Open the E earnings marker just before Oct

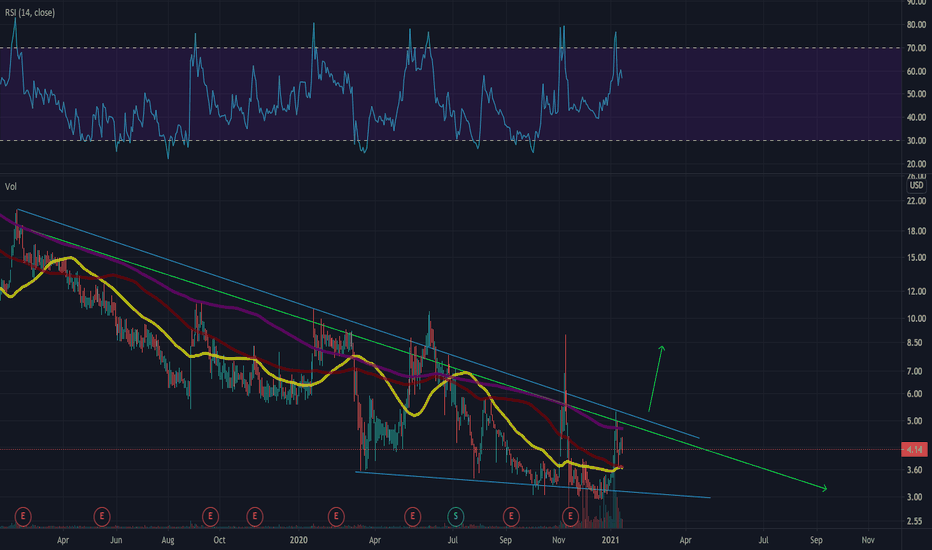click(210, 516)
